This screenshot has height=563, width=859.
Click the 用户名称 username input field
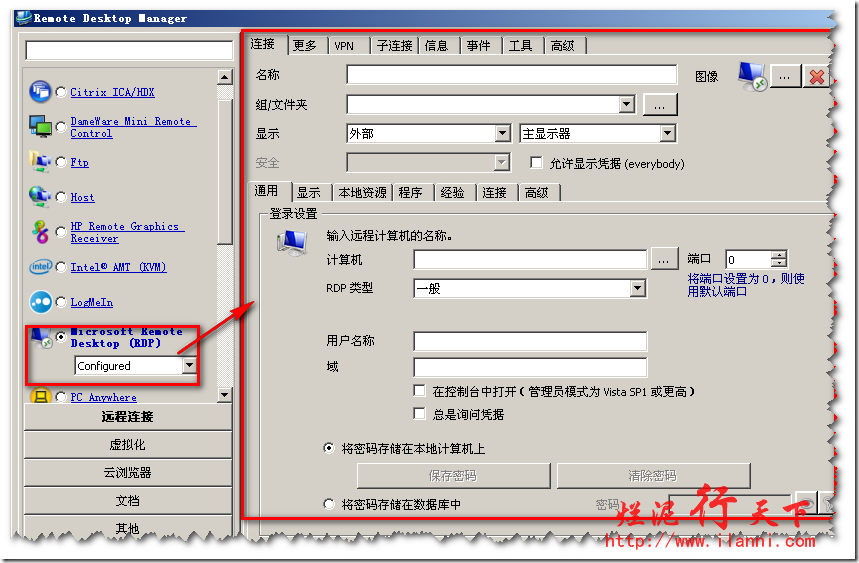[530, 341]
